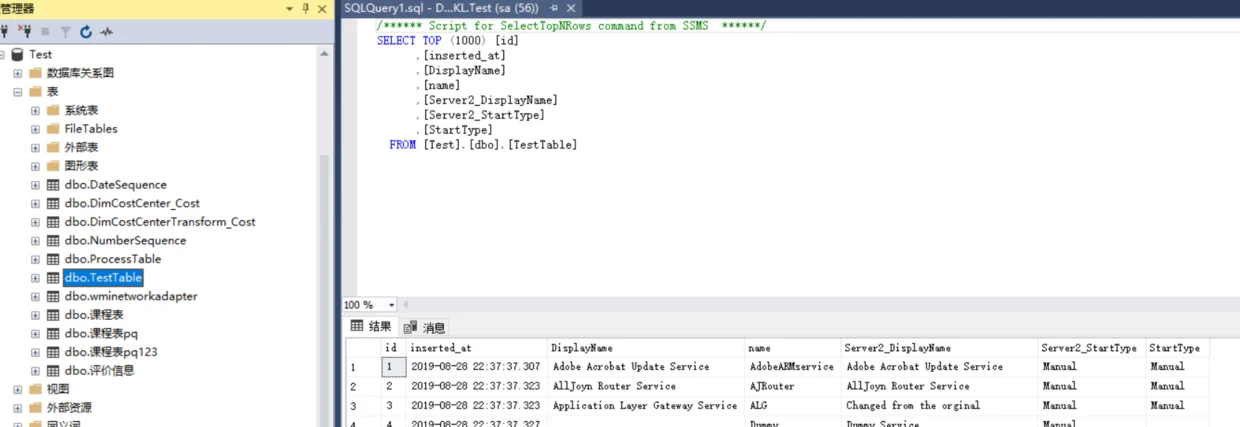Click the 'AJRouter' name cell

click(793, 386)
